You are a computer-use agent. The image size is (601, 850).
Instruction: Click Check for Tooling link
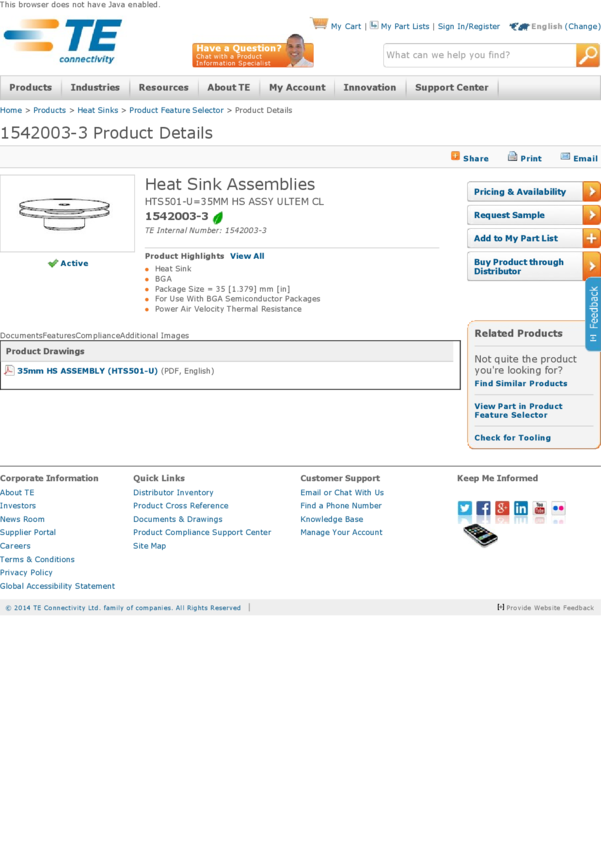coord(513,437)
